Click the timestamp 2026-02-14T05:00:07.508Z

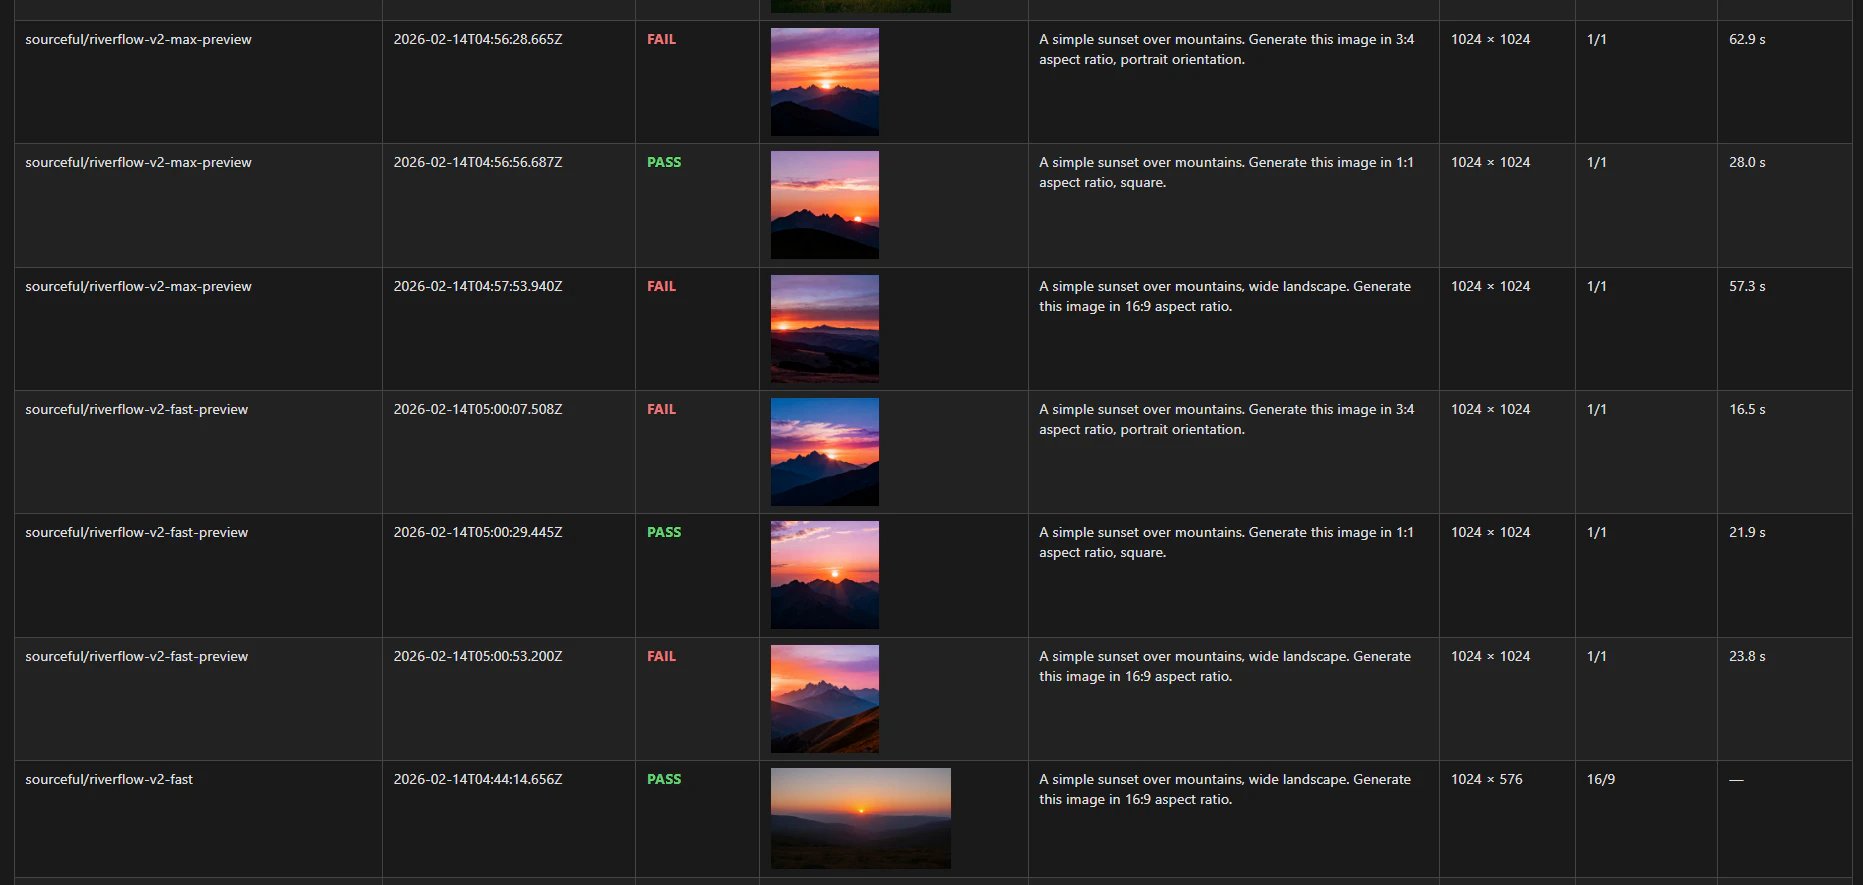(478, 409)
